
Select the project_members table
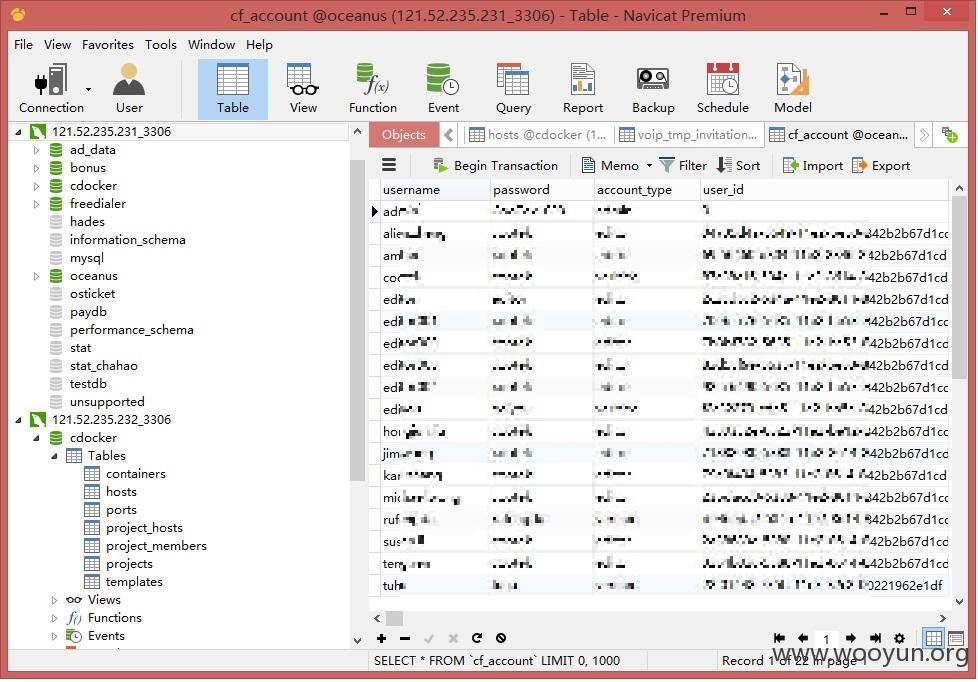tap(156, 546)
